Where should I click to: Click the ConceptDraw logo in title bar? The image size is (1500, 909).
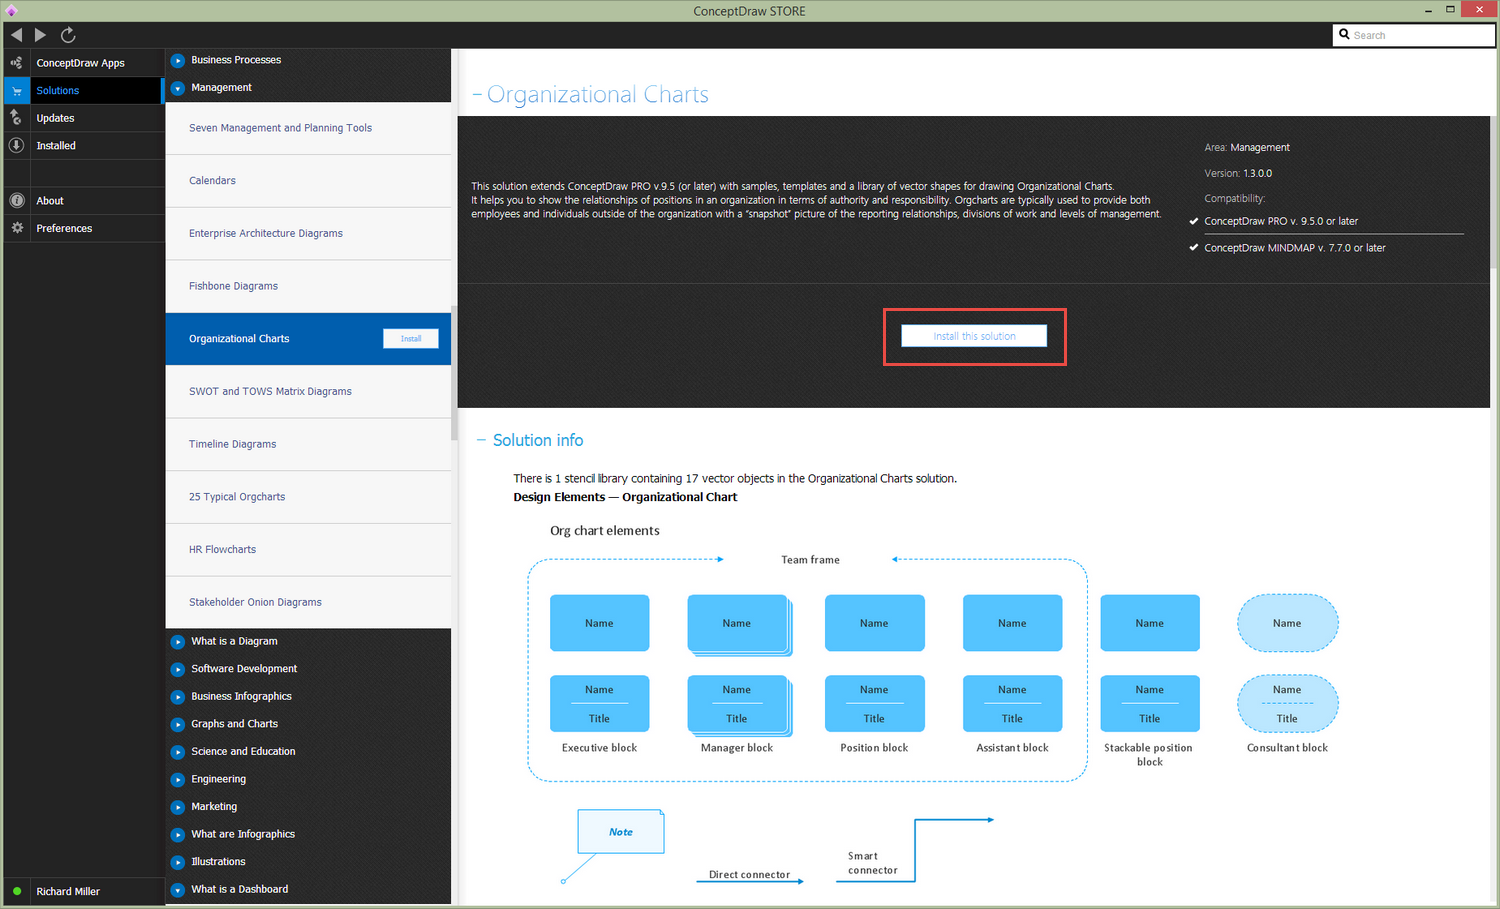click(11, 11)
